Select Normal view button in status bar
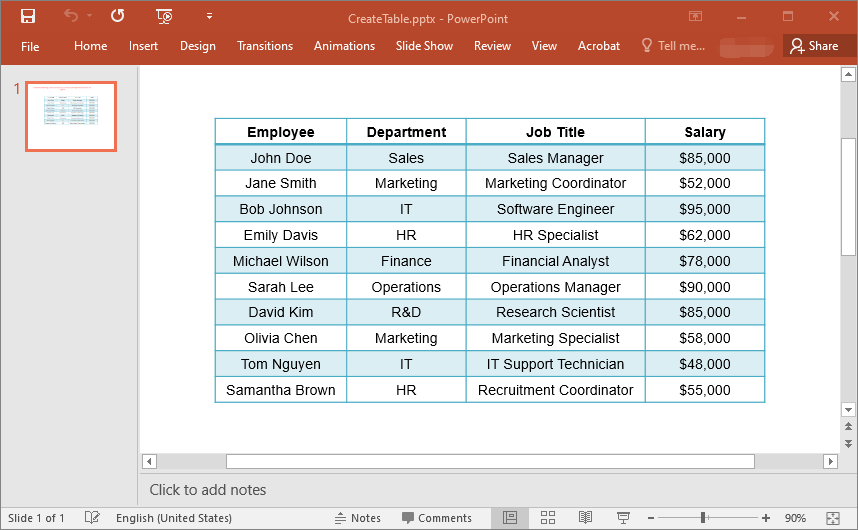Screen dimensions: 858x530 click(x=510, y=517)
